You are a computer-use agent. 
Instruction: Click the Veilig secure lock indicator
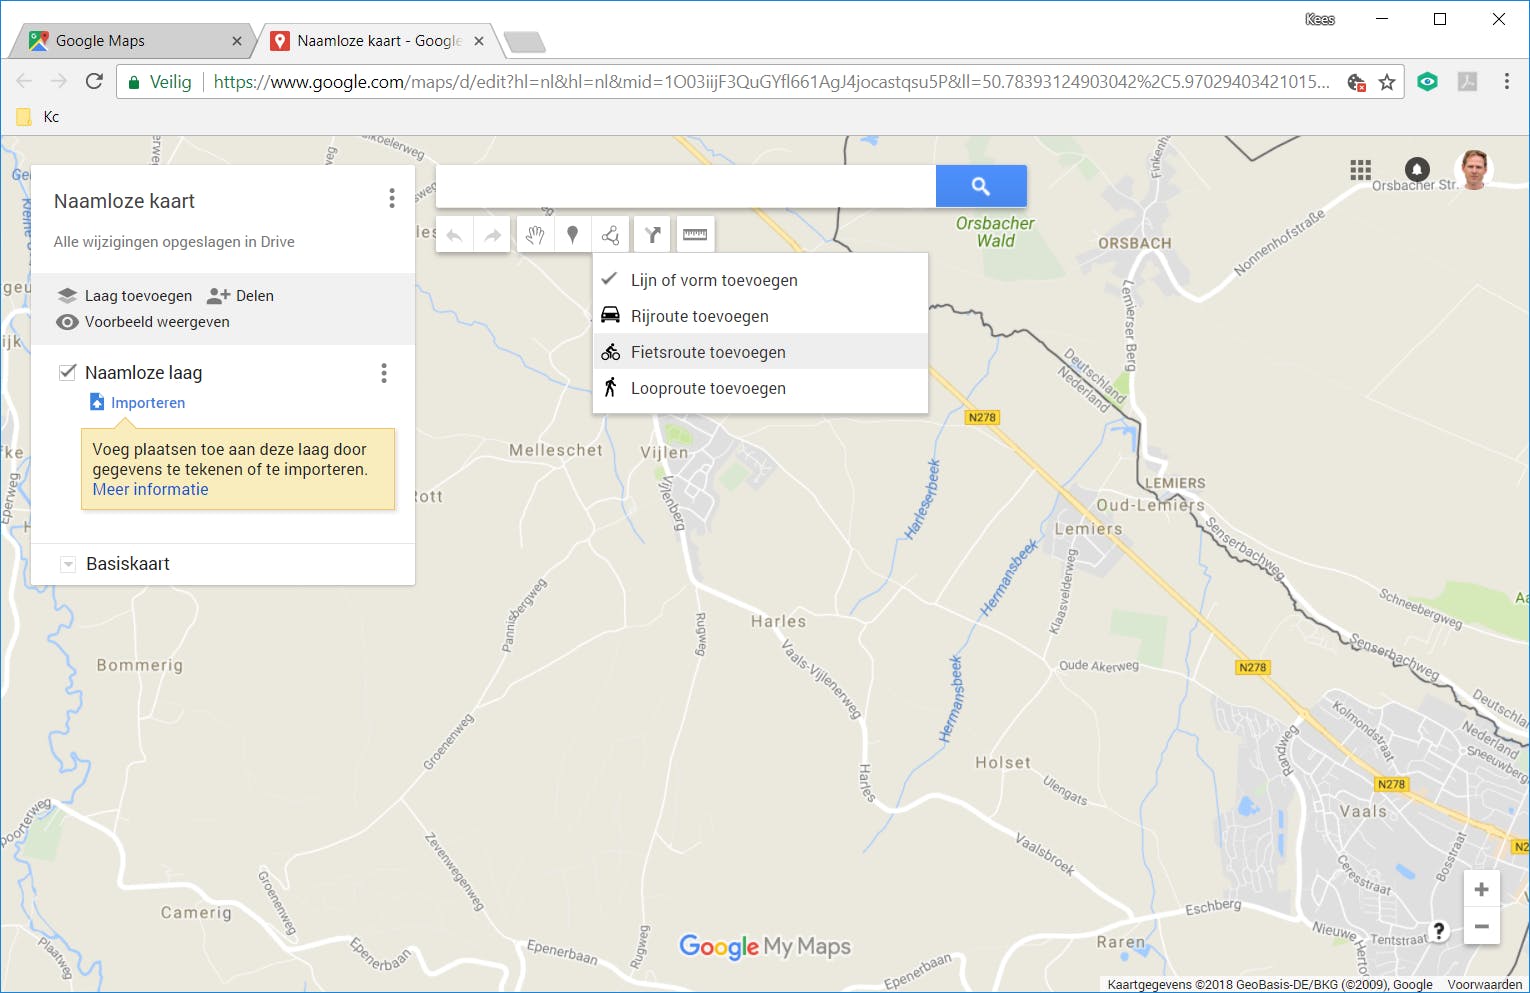tap(158, 82)
